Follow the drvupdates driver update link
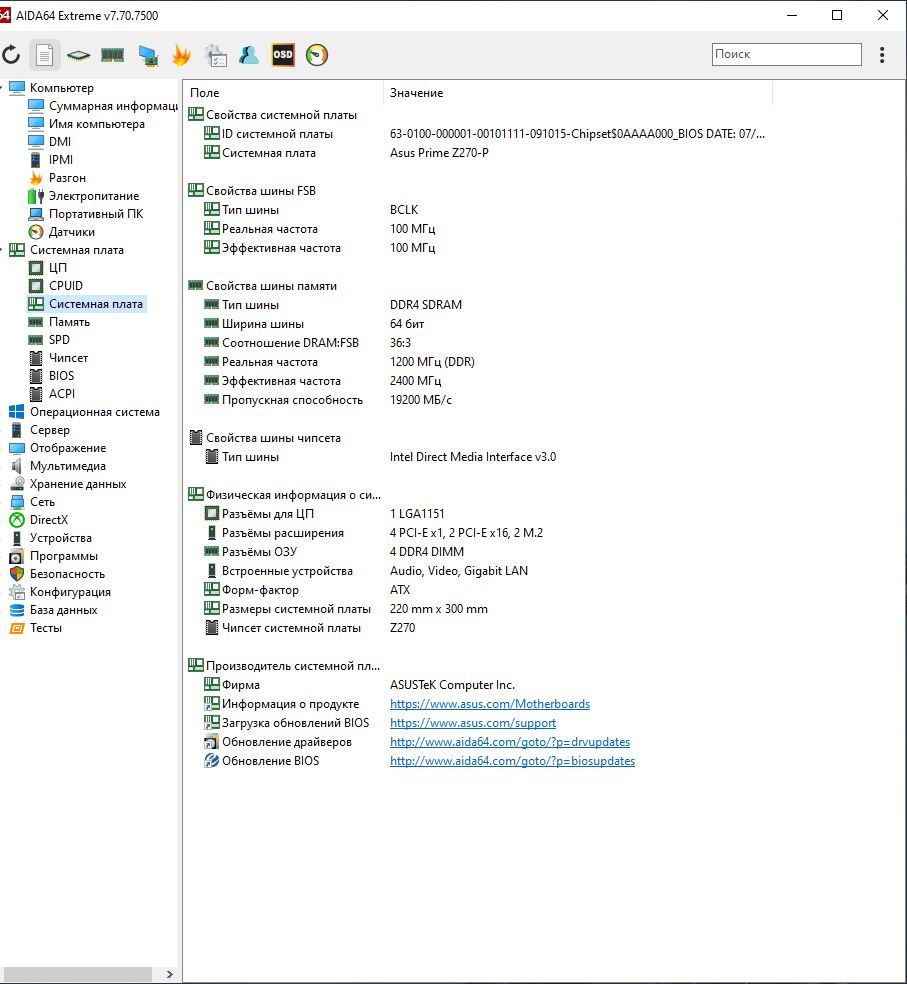 (510, 742)
